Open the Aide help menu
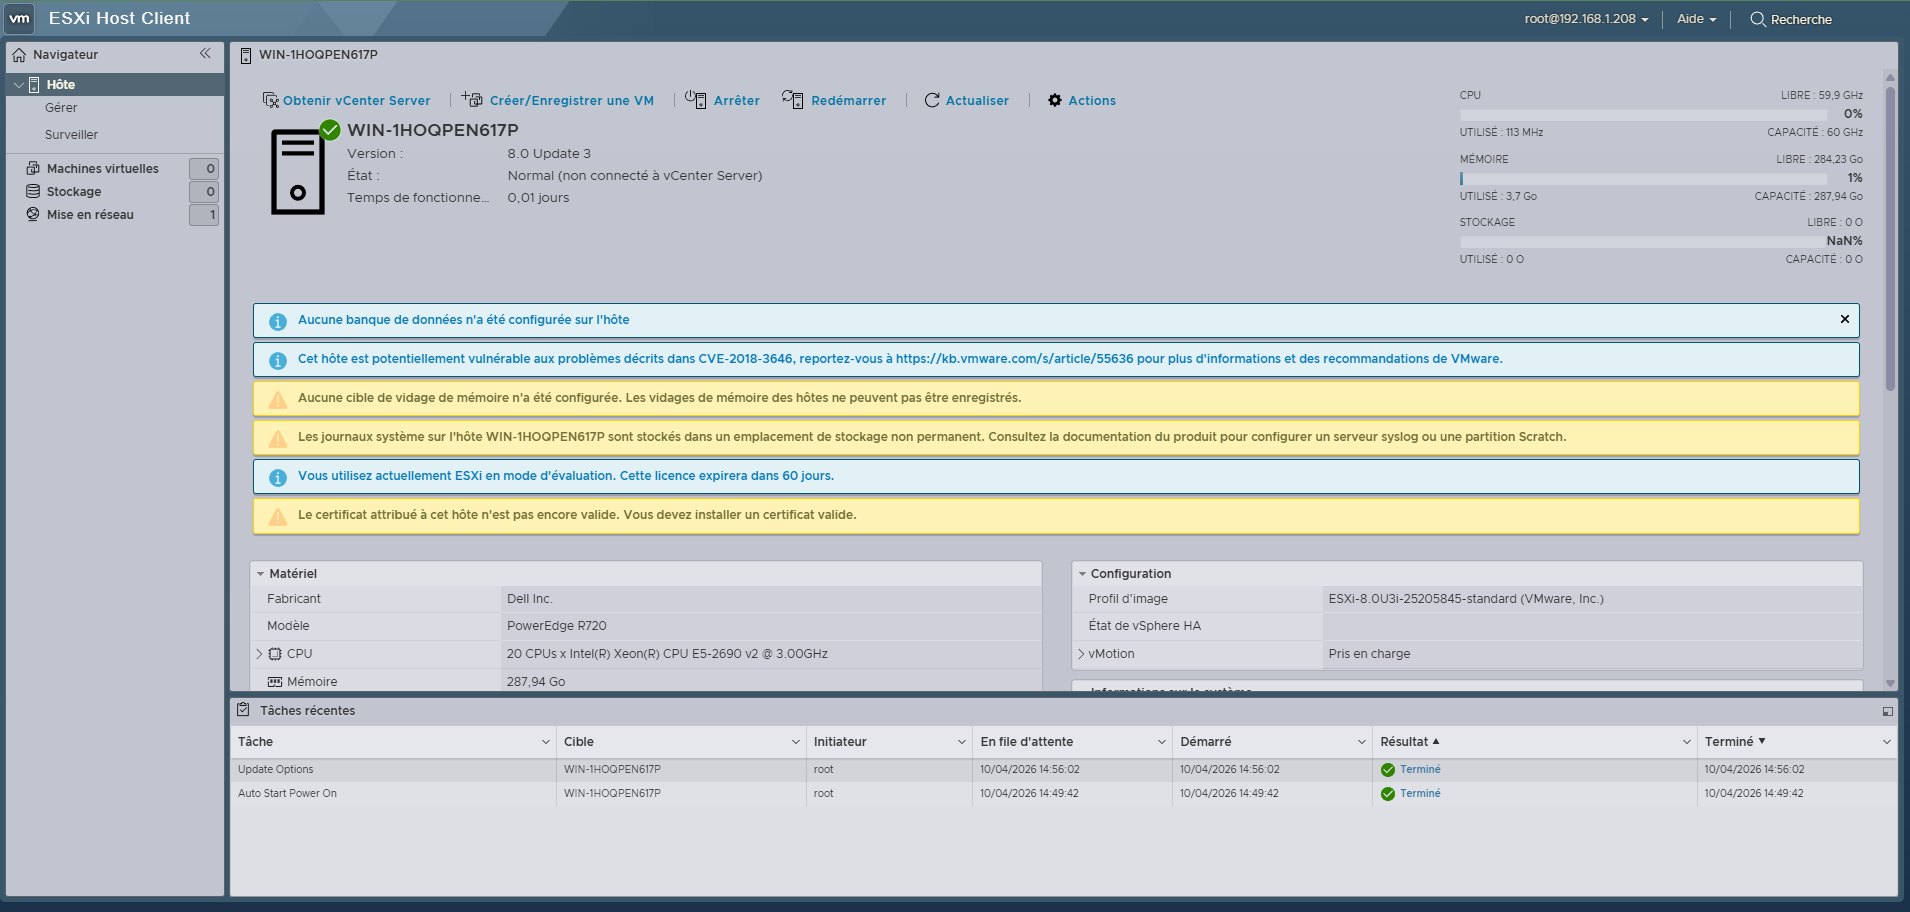The width and height of the screenshot is (1910, 912). tap(1696, 19)
